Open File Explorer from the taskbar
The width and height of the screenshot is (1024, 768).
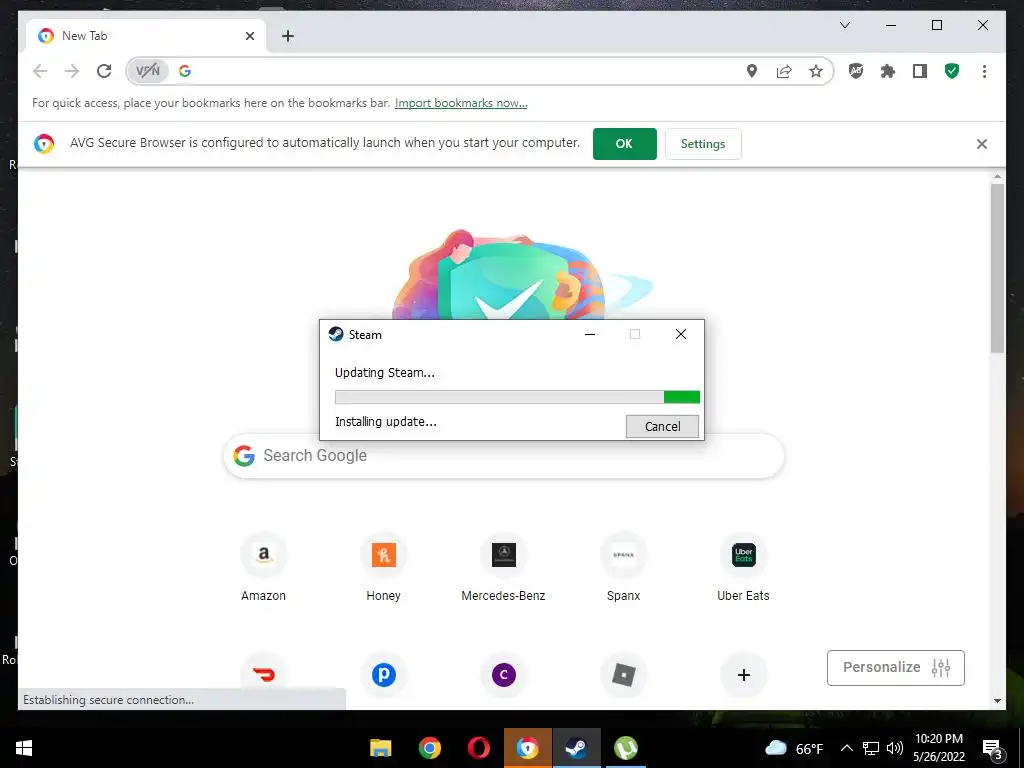(x=381, y=748)
